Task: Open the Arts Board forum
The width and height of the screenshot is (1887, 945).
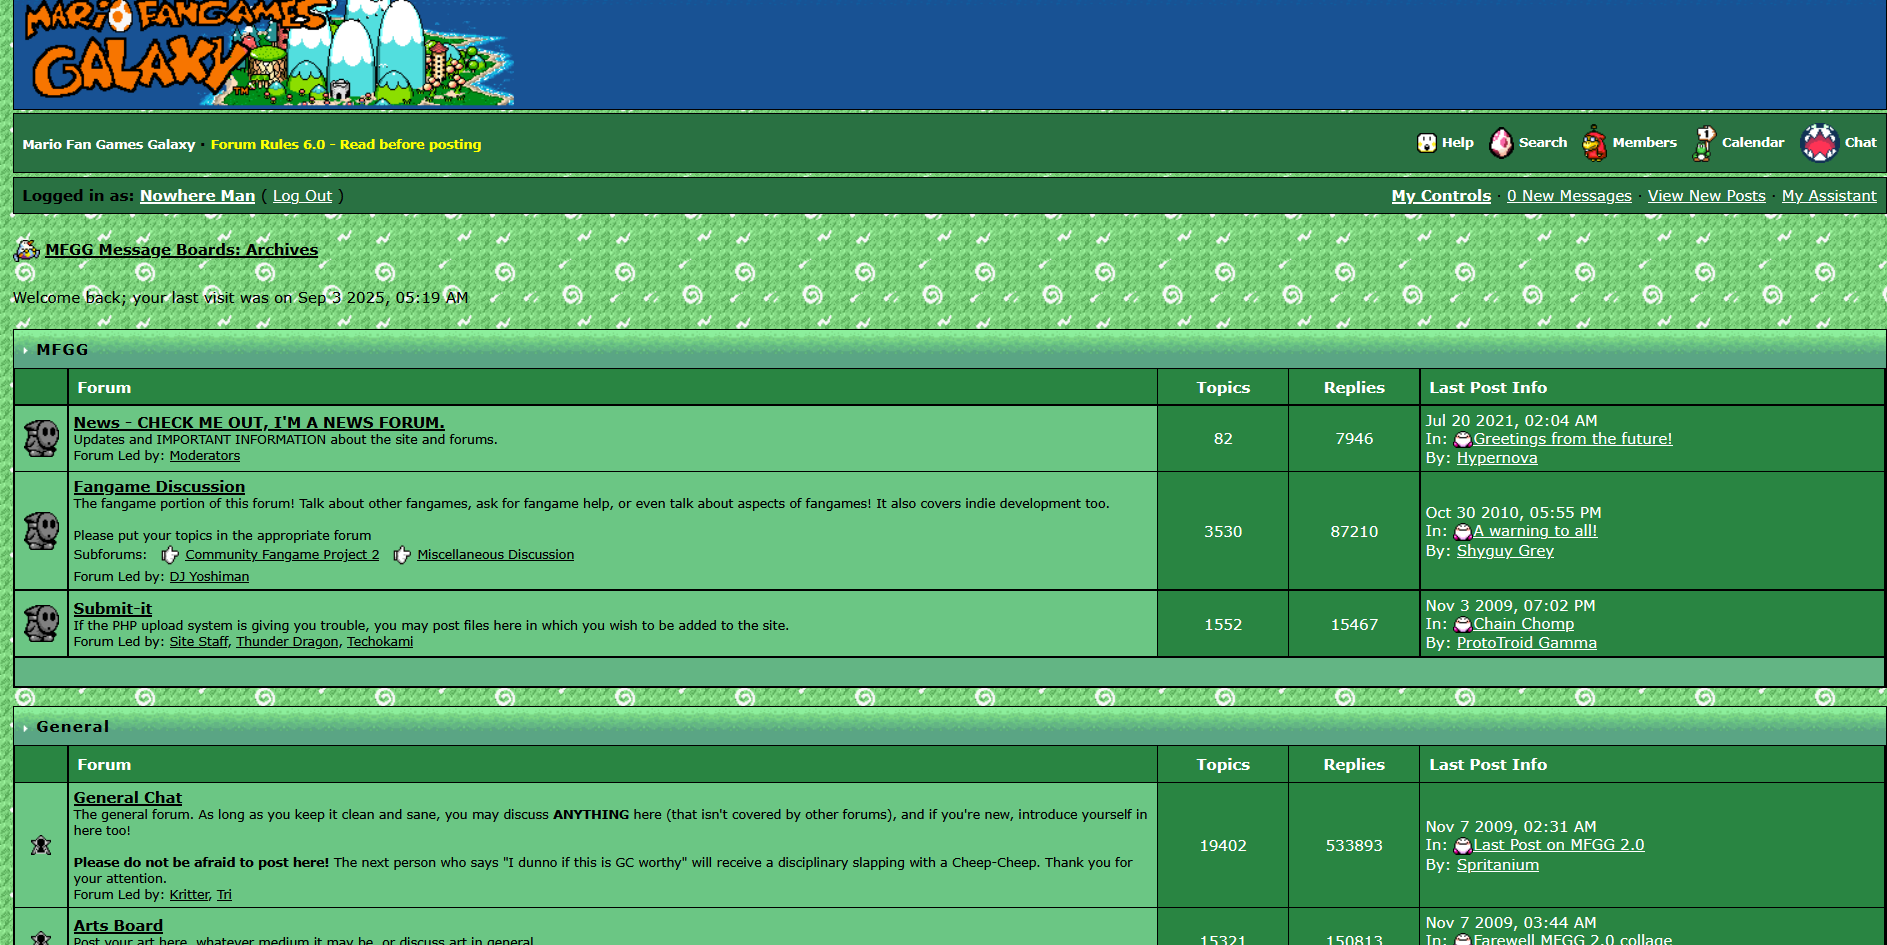Action: (x=118, y=926)
